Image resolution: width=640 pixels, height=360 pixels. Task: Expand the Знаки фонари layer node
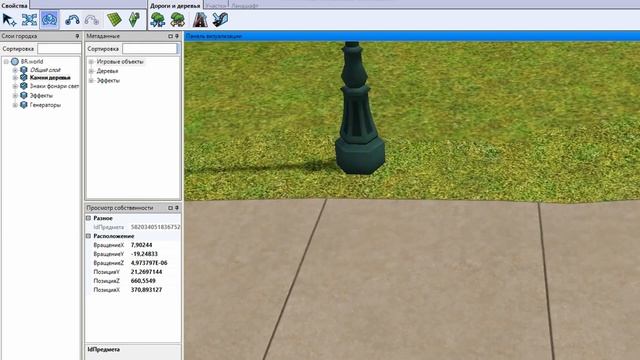click(x=15, y=86)
